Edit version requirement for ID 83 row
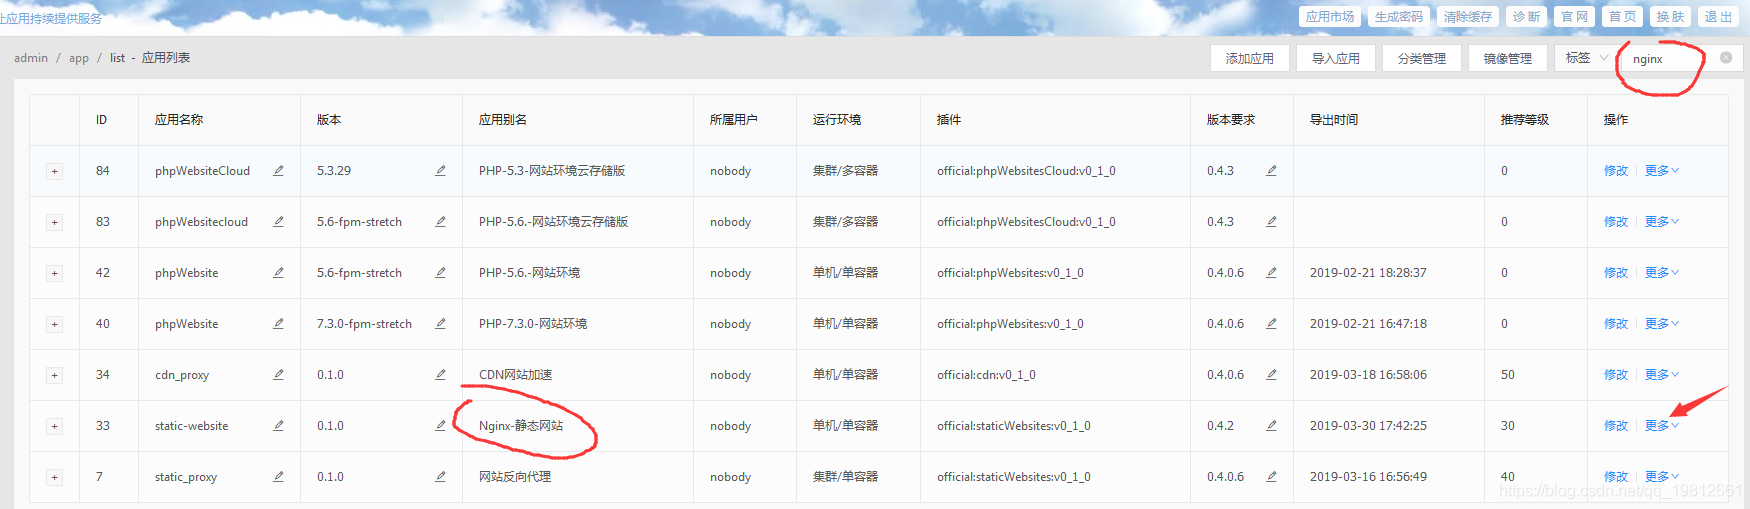This screenshot has height=509, width=1750. pos(1271,222)
